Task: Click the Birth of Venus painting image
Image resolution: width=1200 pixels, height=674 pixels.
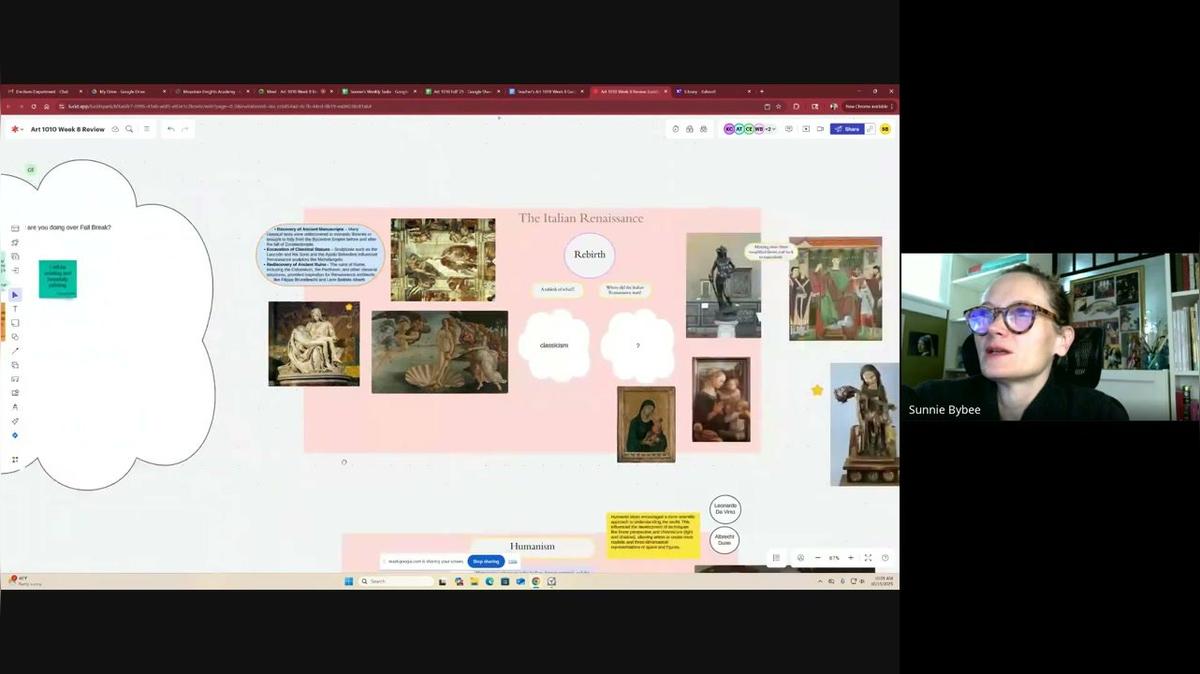Action: click(439, 351)
